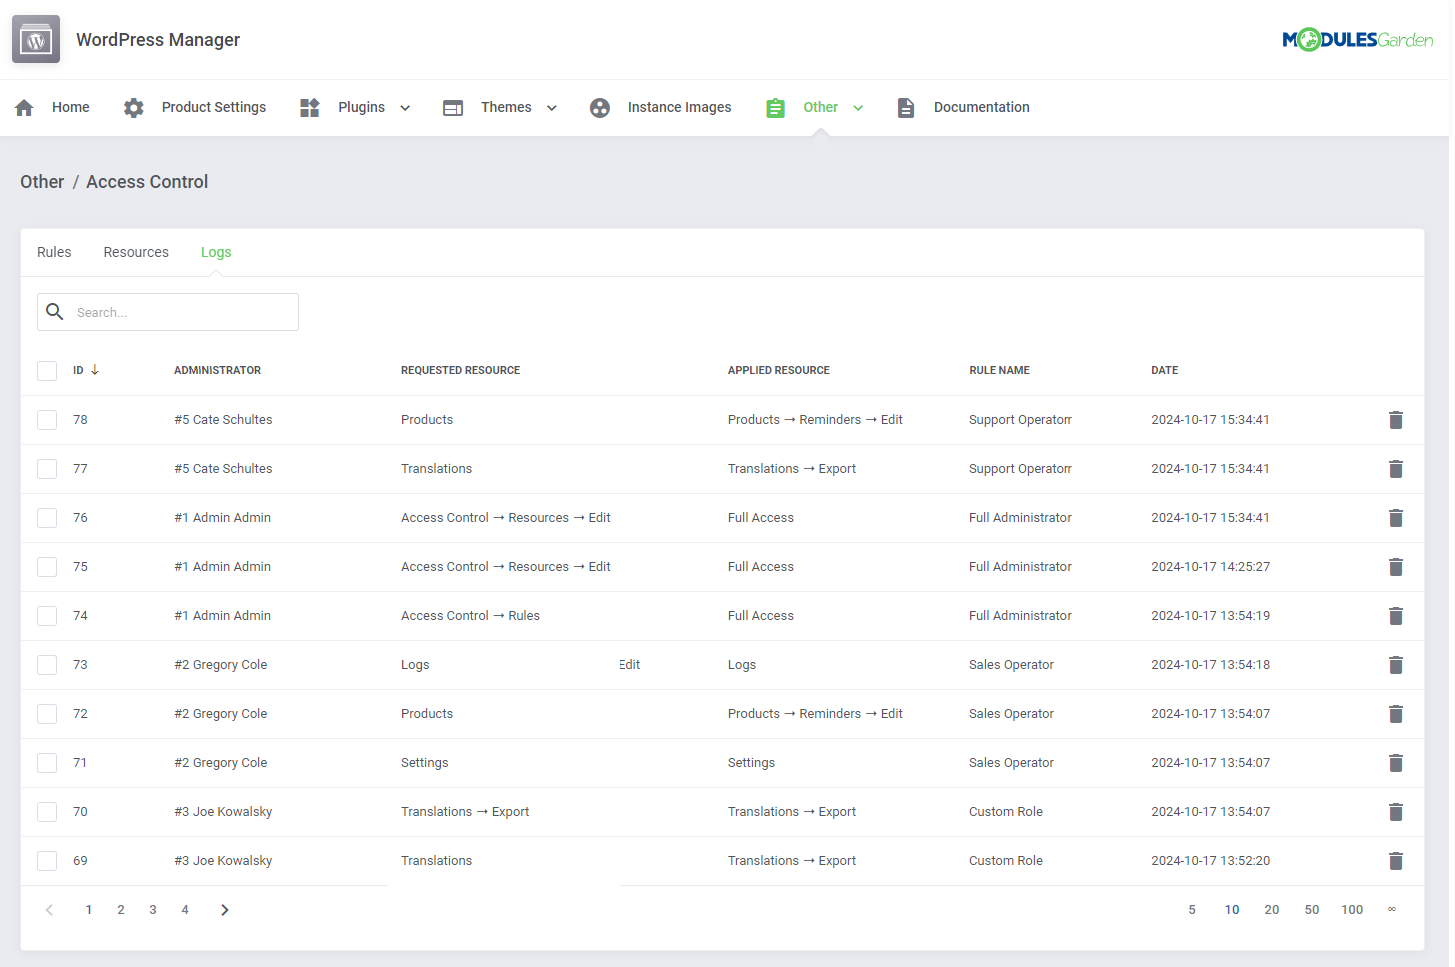Go to page 3 of logs
1455x967 pixels.
point(152,909)
